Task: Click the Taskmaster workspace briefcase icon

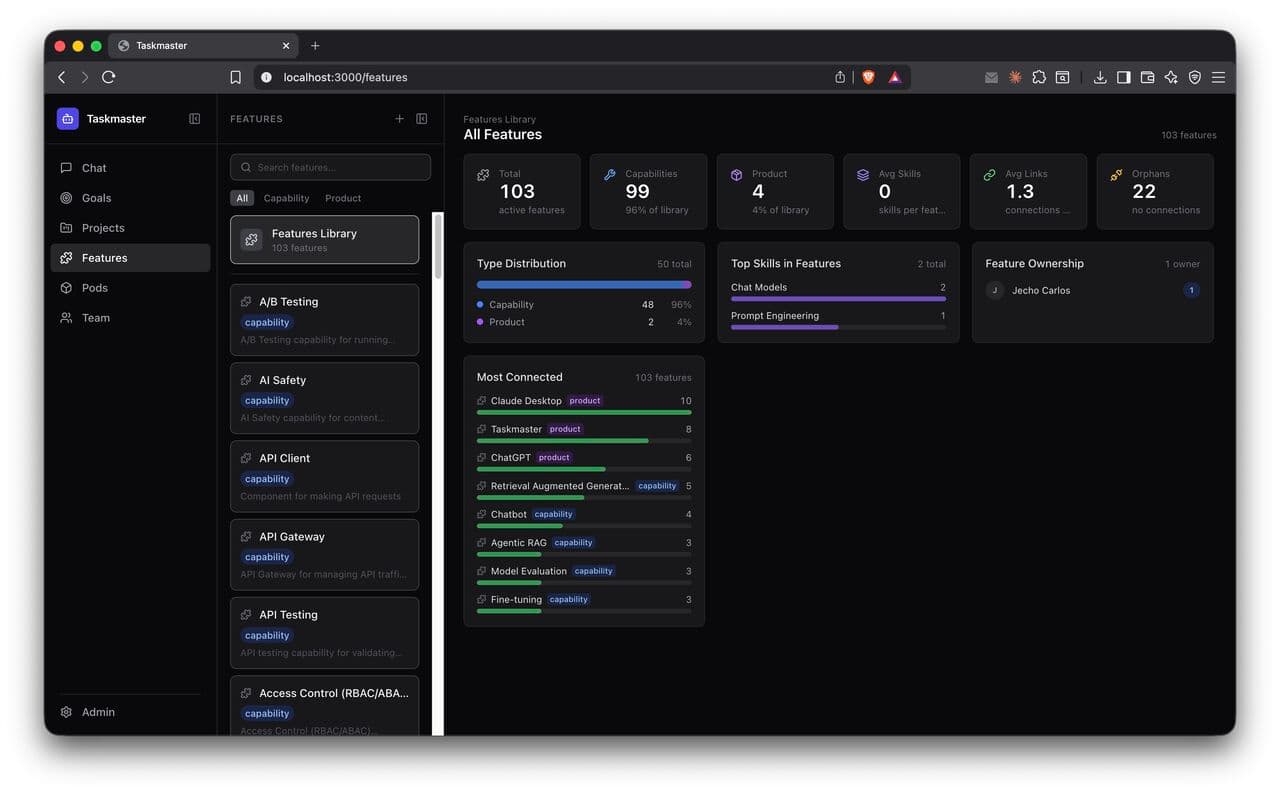Action: click(66, 118)
